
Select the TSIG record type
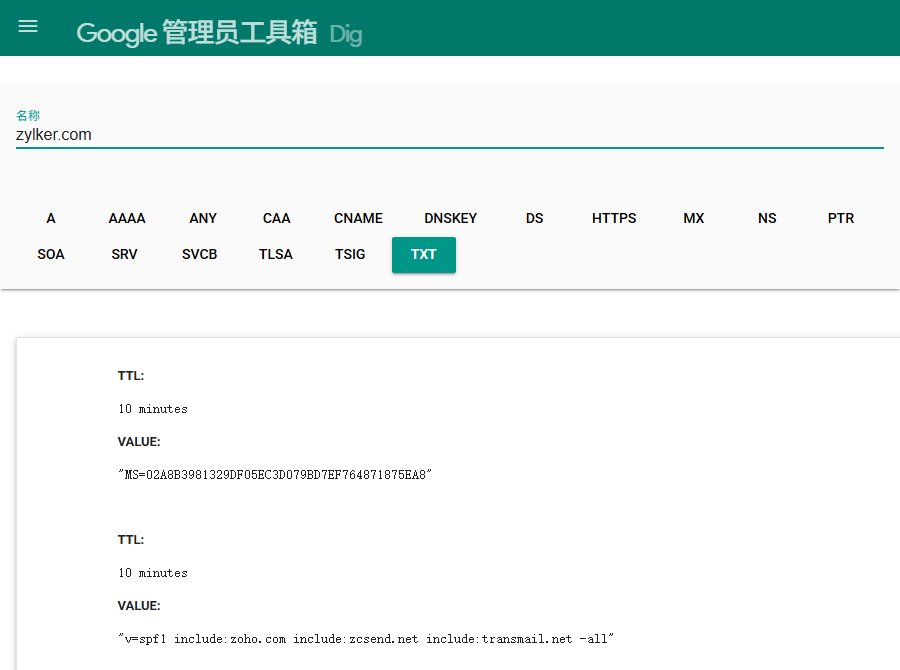[350, 254]
